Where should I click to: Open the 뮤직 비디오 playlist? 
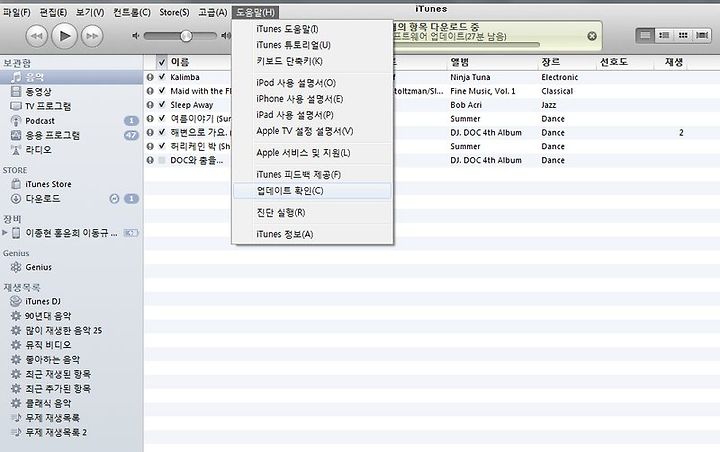[x=48, y=345]
